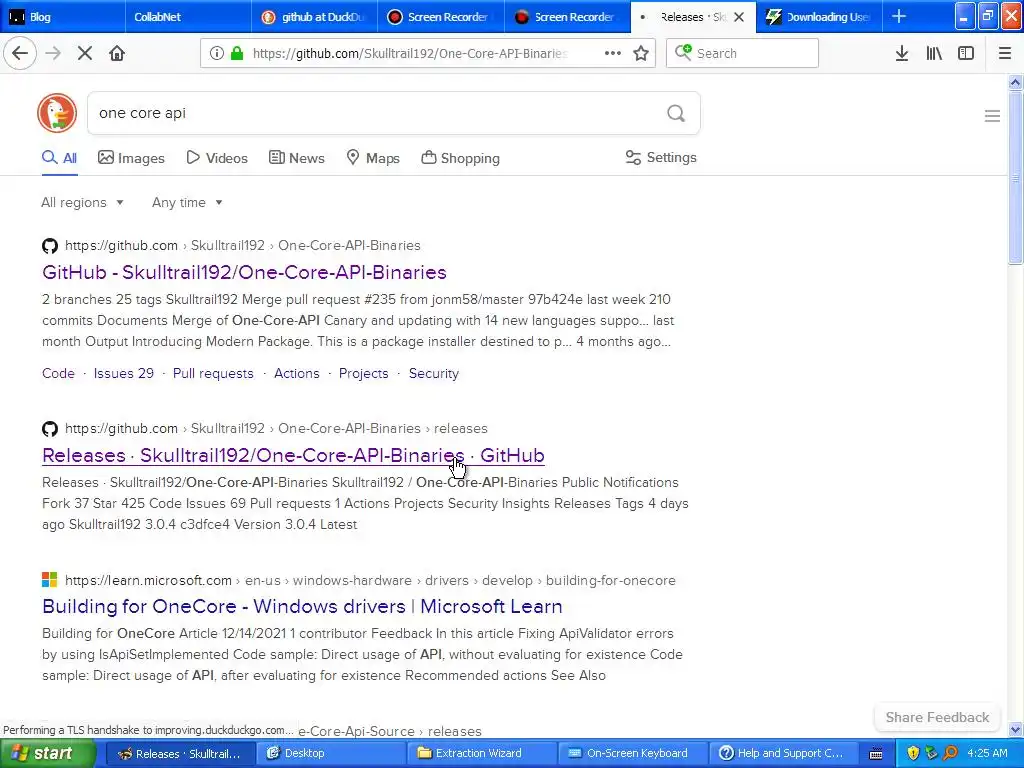Screen dimensions: 1024x768
Task: Switch to Extraction Wizard taskbar item
Action: point(481,753)
